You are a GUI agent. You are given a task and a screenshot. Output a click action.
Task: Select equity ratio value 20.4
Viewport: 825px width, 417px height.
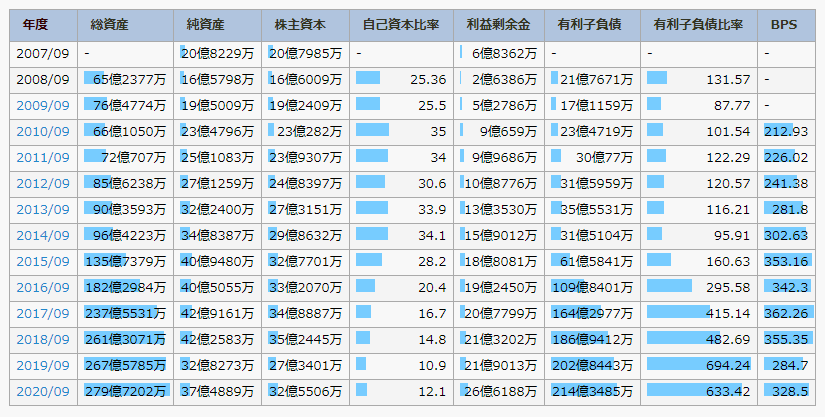432,288
